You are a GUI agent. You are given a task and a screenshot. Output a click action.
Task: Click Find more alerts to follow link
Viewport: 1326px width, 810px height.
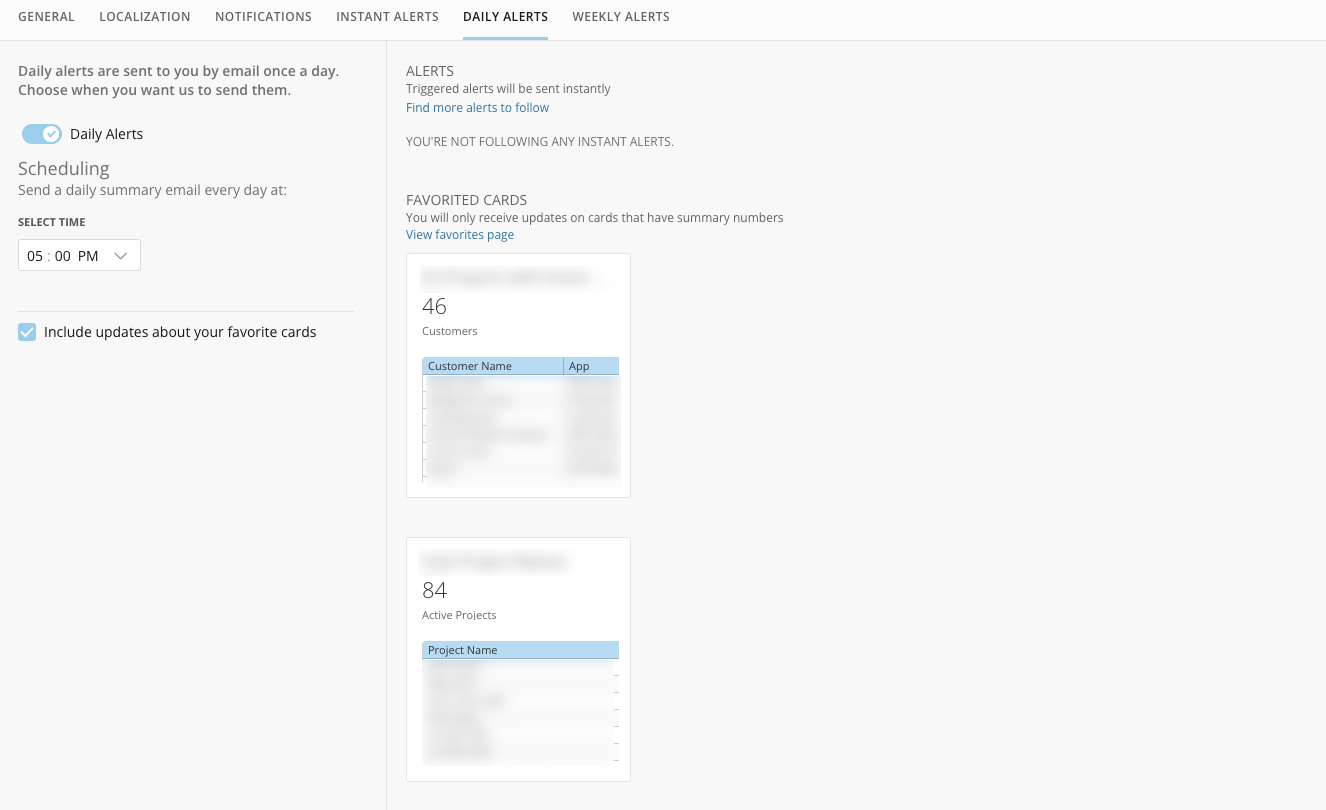coord(477,107)
